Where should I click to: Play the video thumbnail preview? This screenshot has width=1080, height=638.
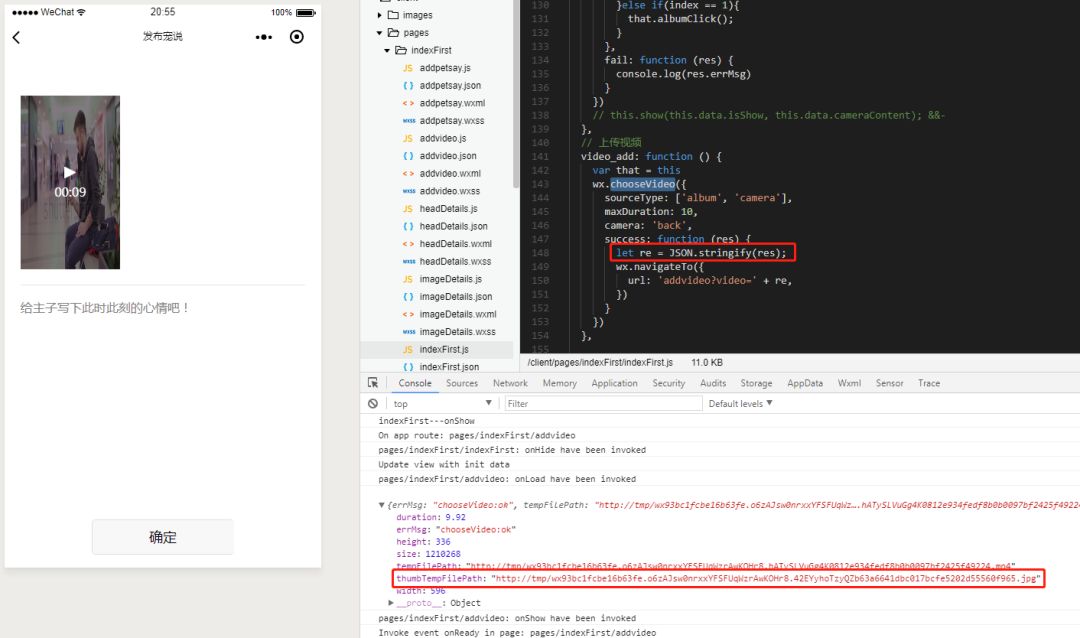point(70,182)
